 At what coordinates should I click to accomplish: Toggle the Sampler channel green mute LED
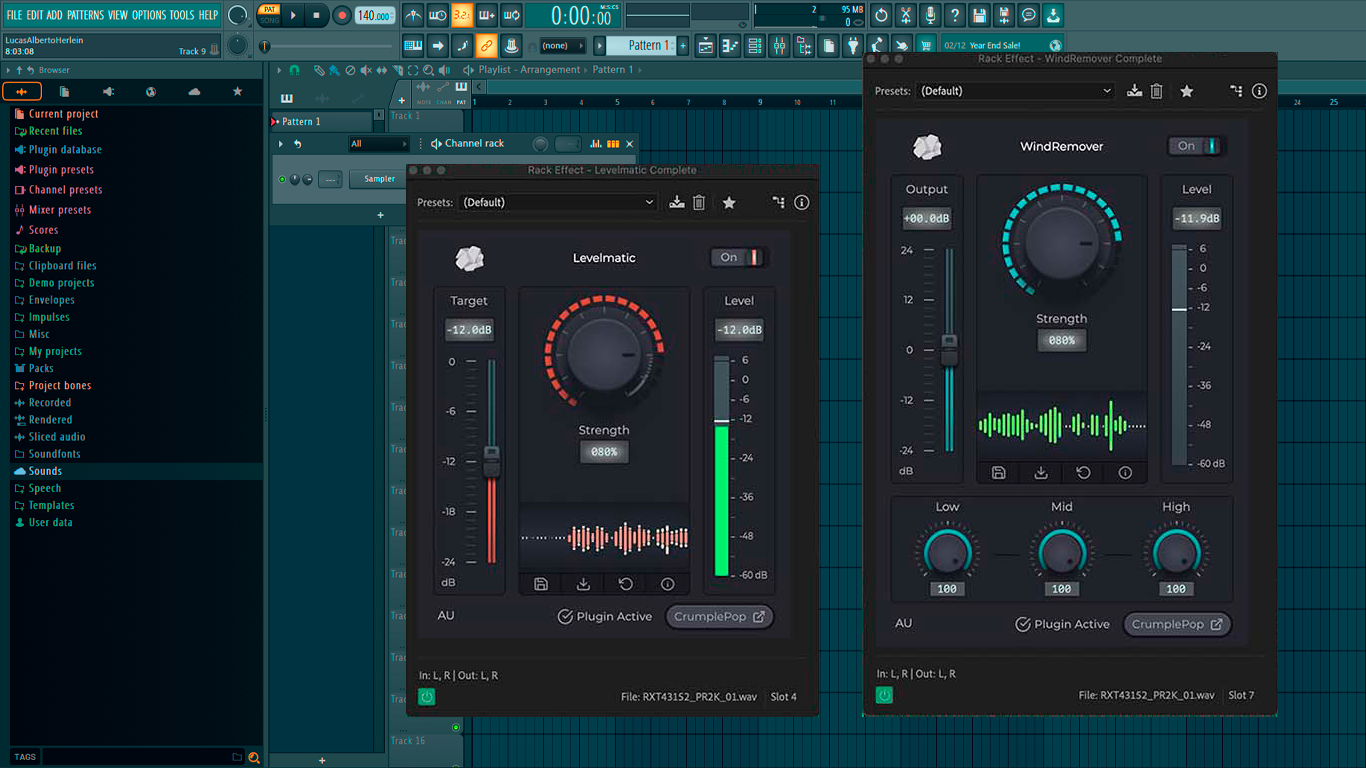pos(282,179)
